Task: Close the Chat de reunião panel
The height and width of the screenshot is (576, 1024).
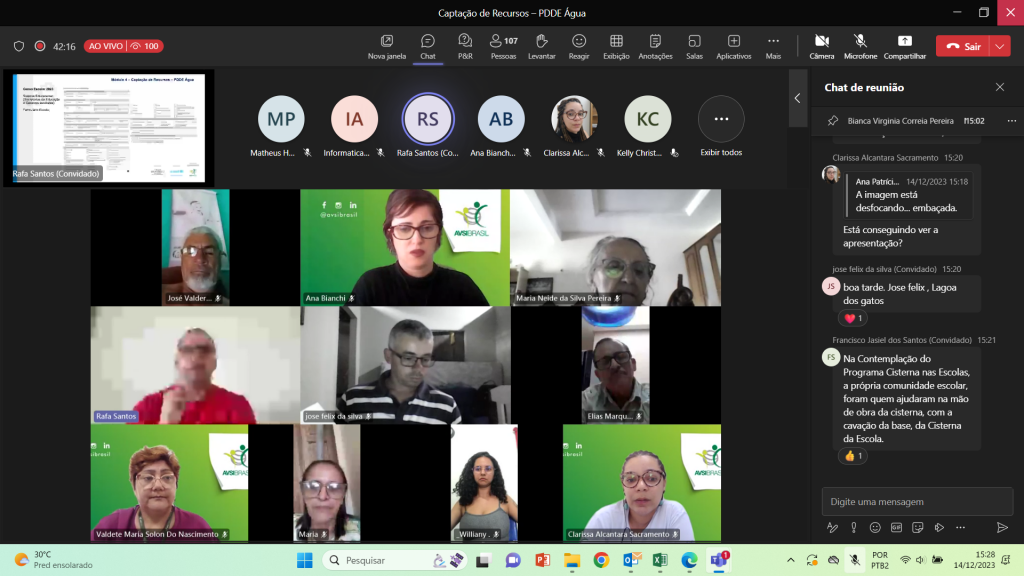Action: (x=1000, y=87)
